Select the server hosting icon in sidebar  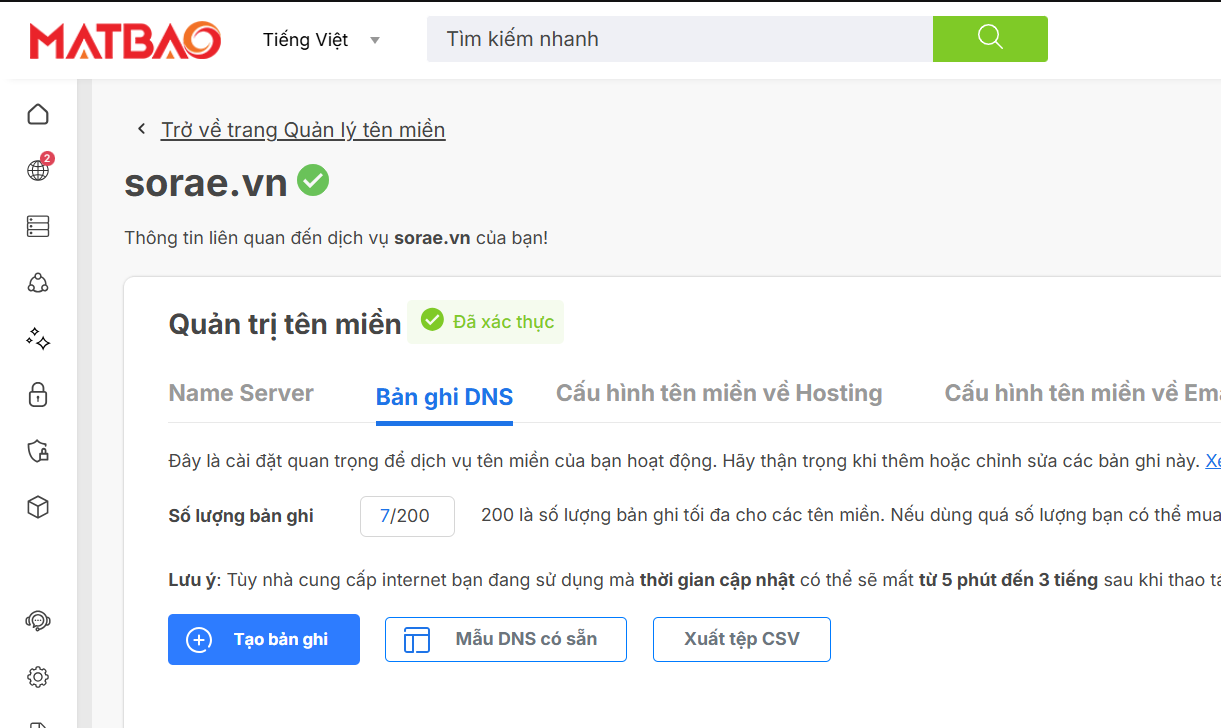click(38, 226)
